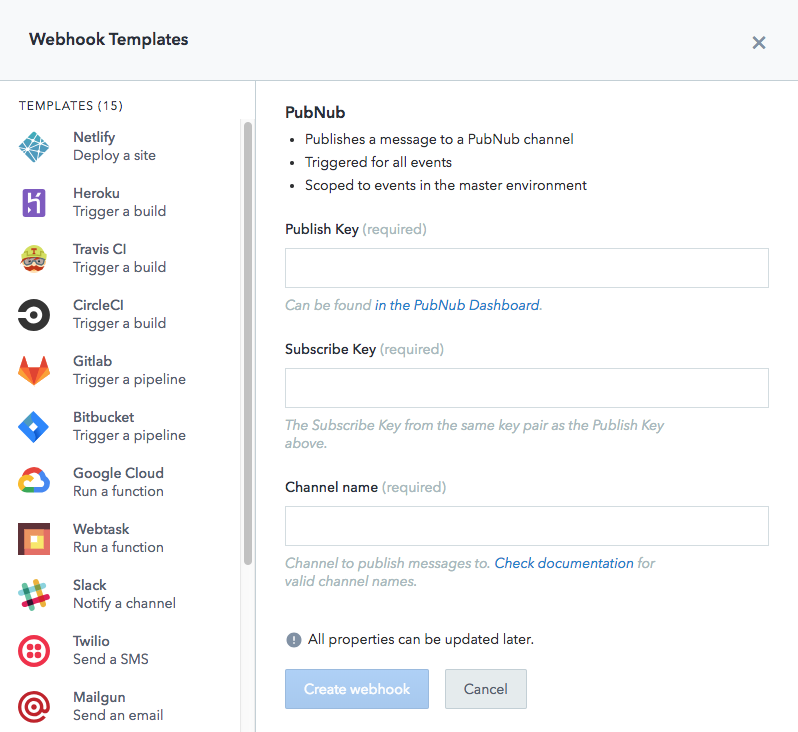Click the Mailgun logo icon

(x=34, y=707)
